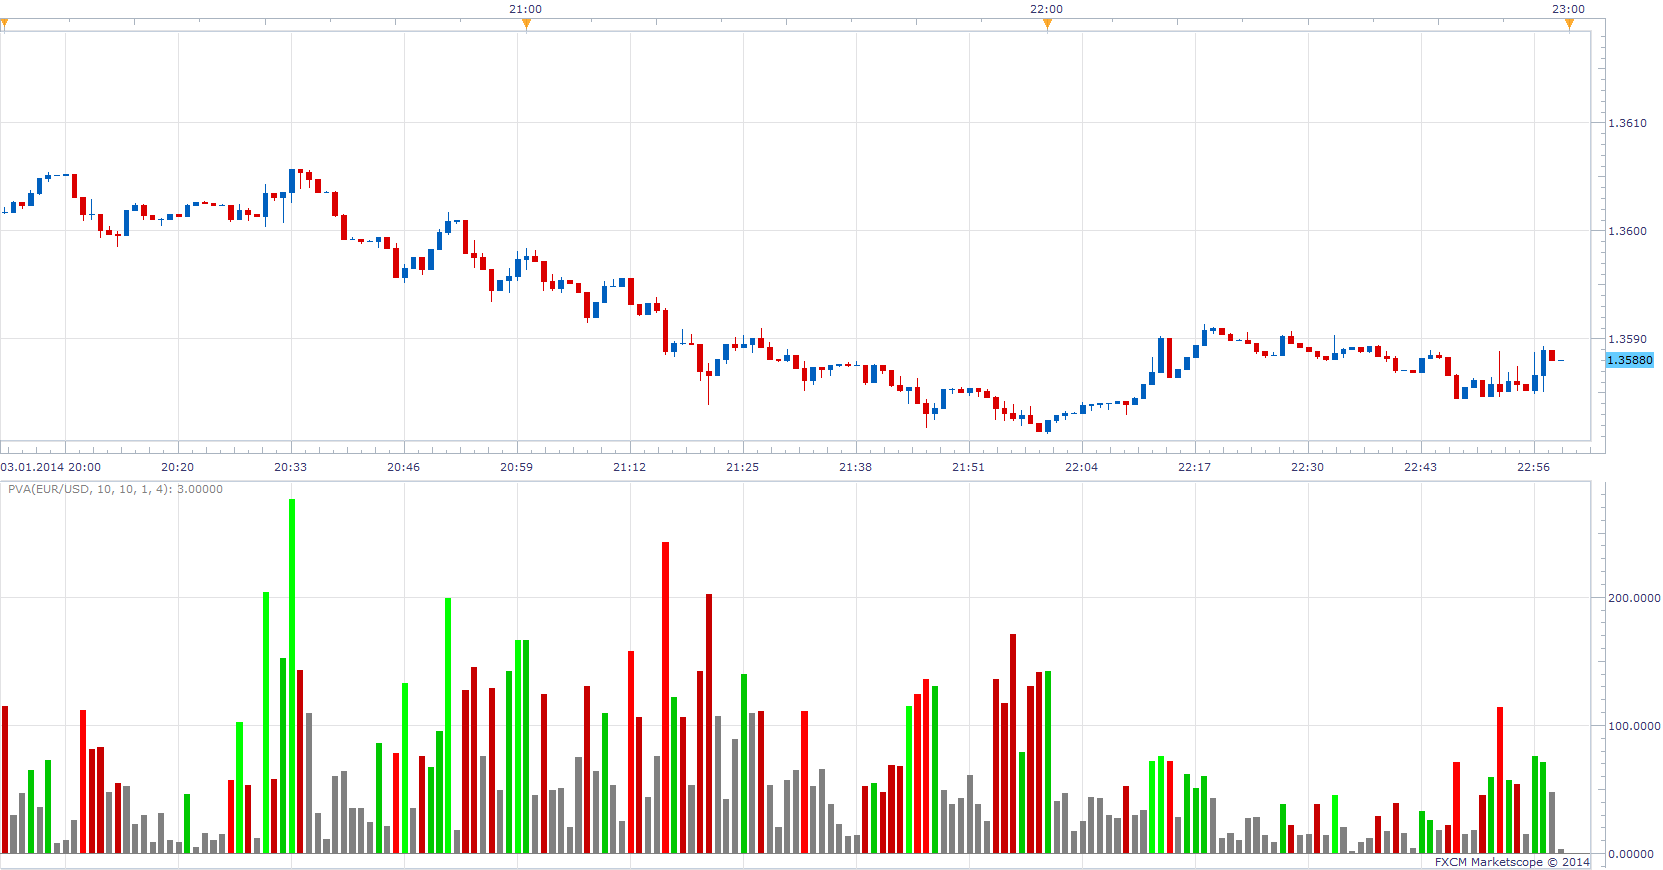Click the 1.3610 price axis label

tap(1627, 123)
